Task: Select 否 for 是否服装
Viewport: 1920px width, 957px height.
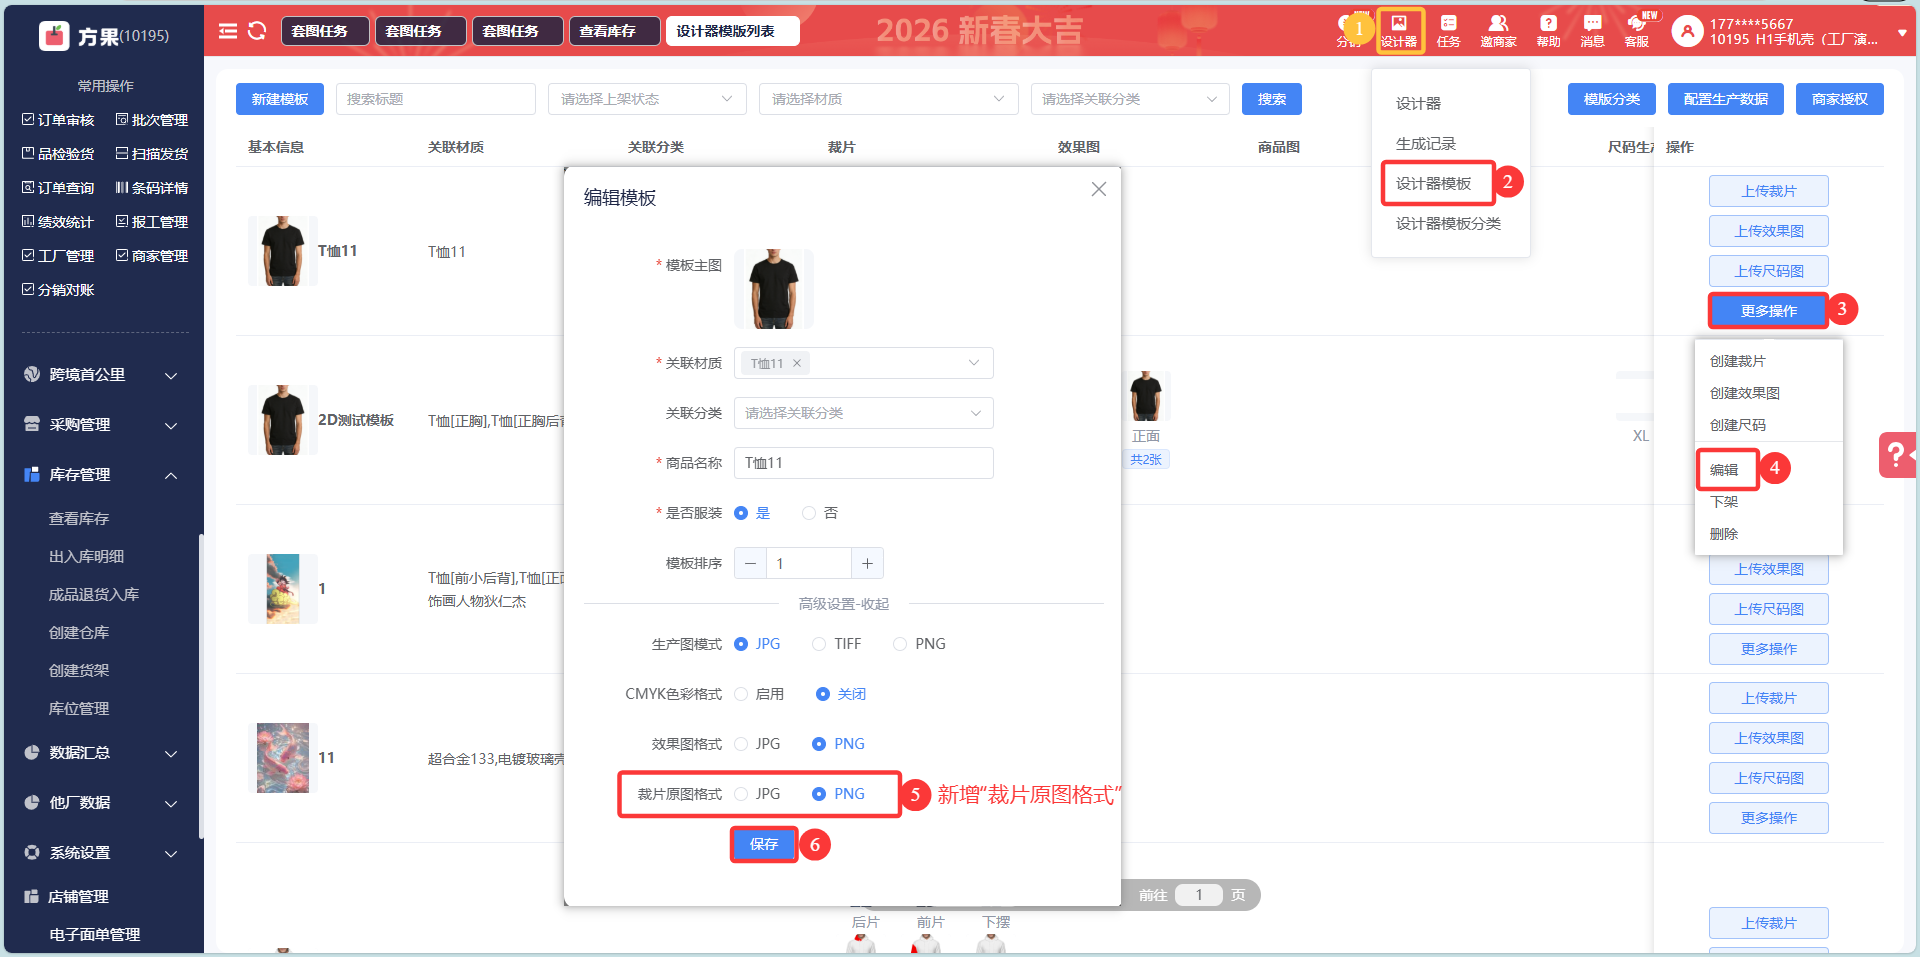Action: click(809, 513)
